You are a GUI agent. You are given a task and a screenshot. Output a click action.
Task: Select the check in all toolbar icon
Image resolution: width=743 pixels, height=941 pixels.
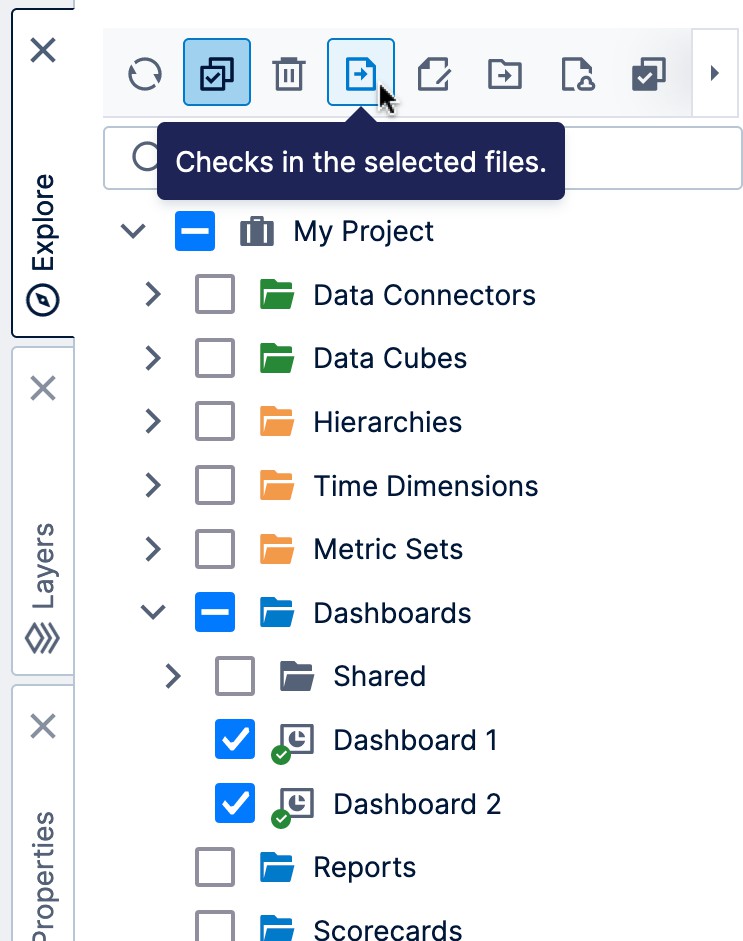649,72
